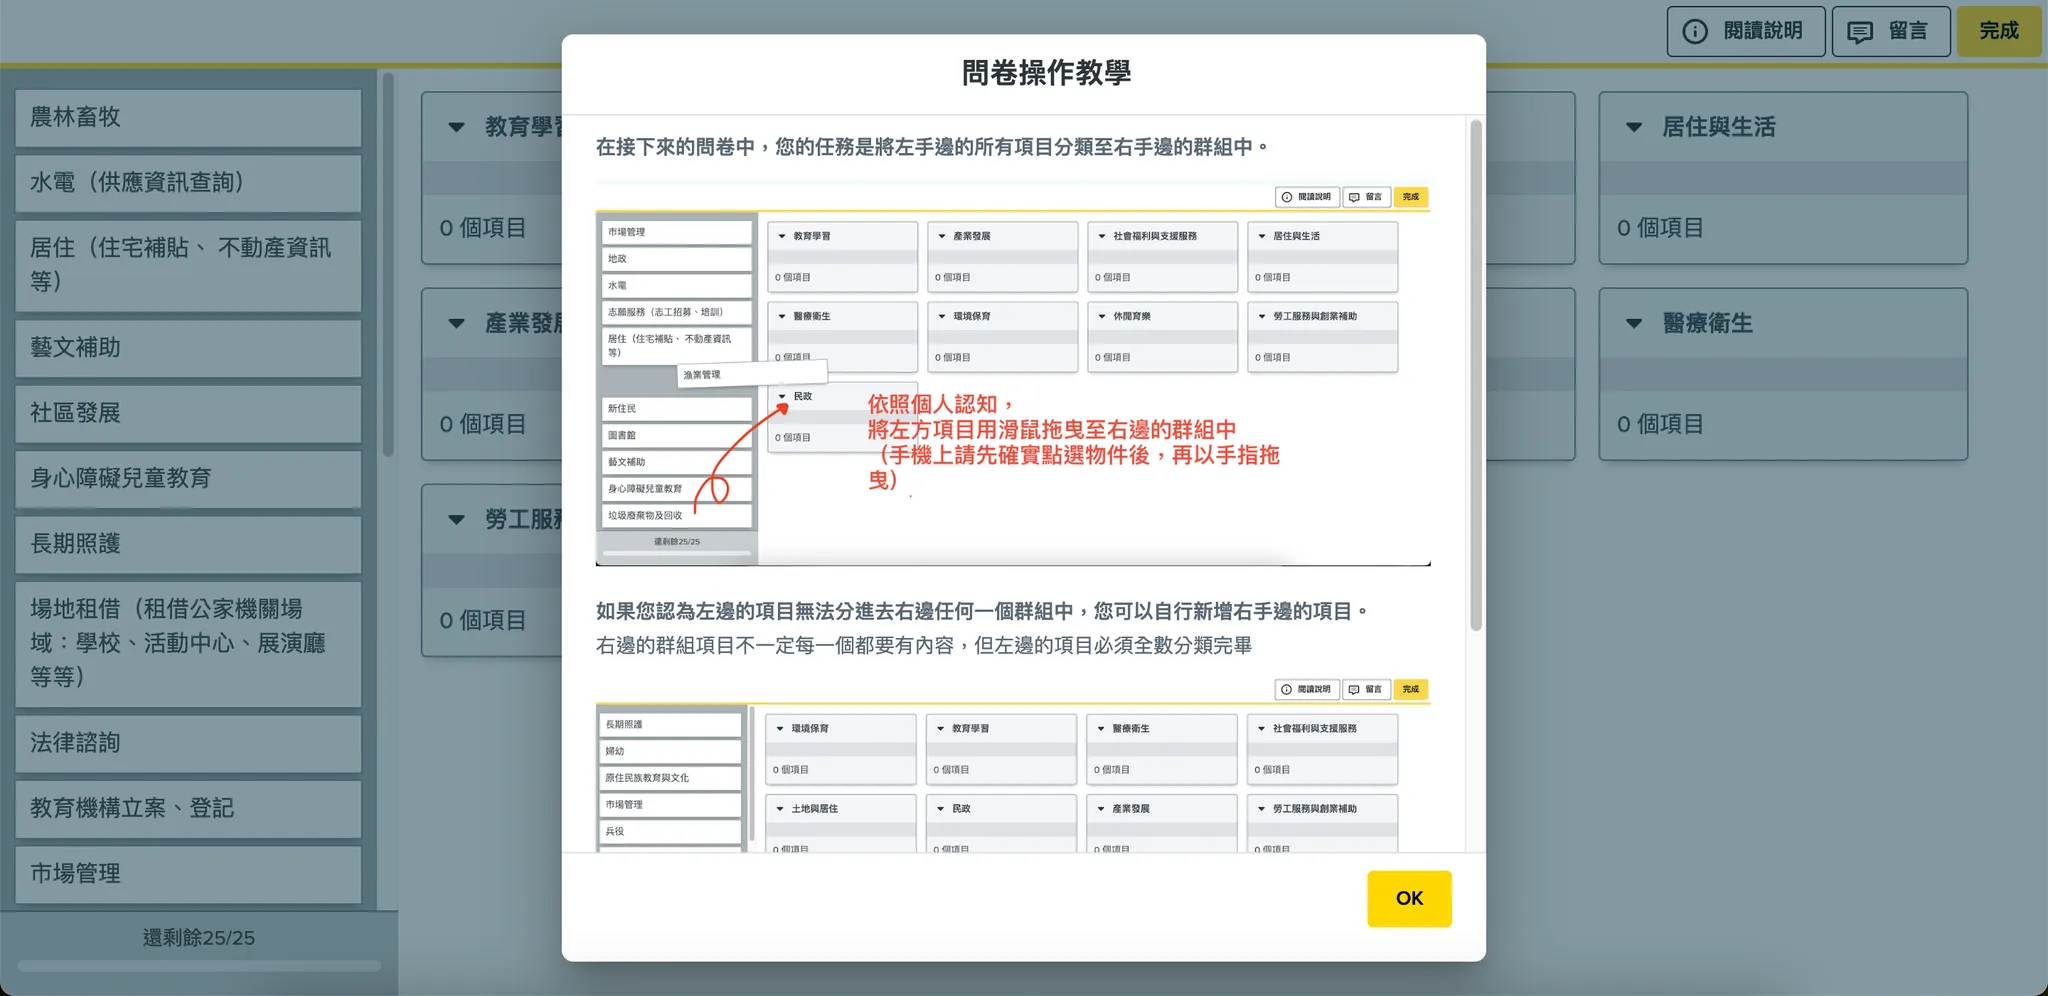The image size is (2048, 996).
Task: Click the 完成 button
Action: pos(1998,31)
